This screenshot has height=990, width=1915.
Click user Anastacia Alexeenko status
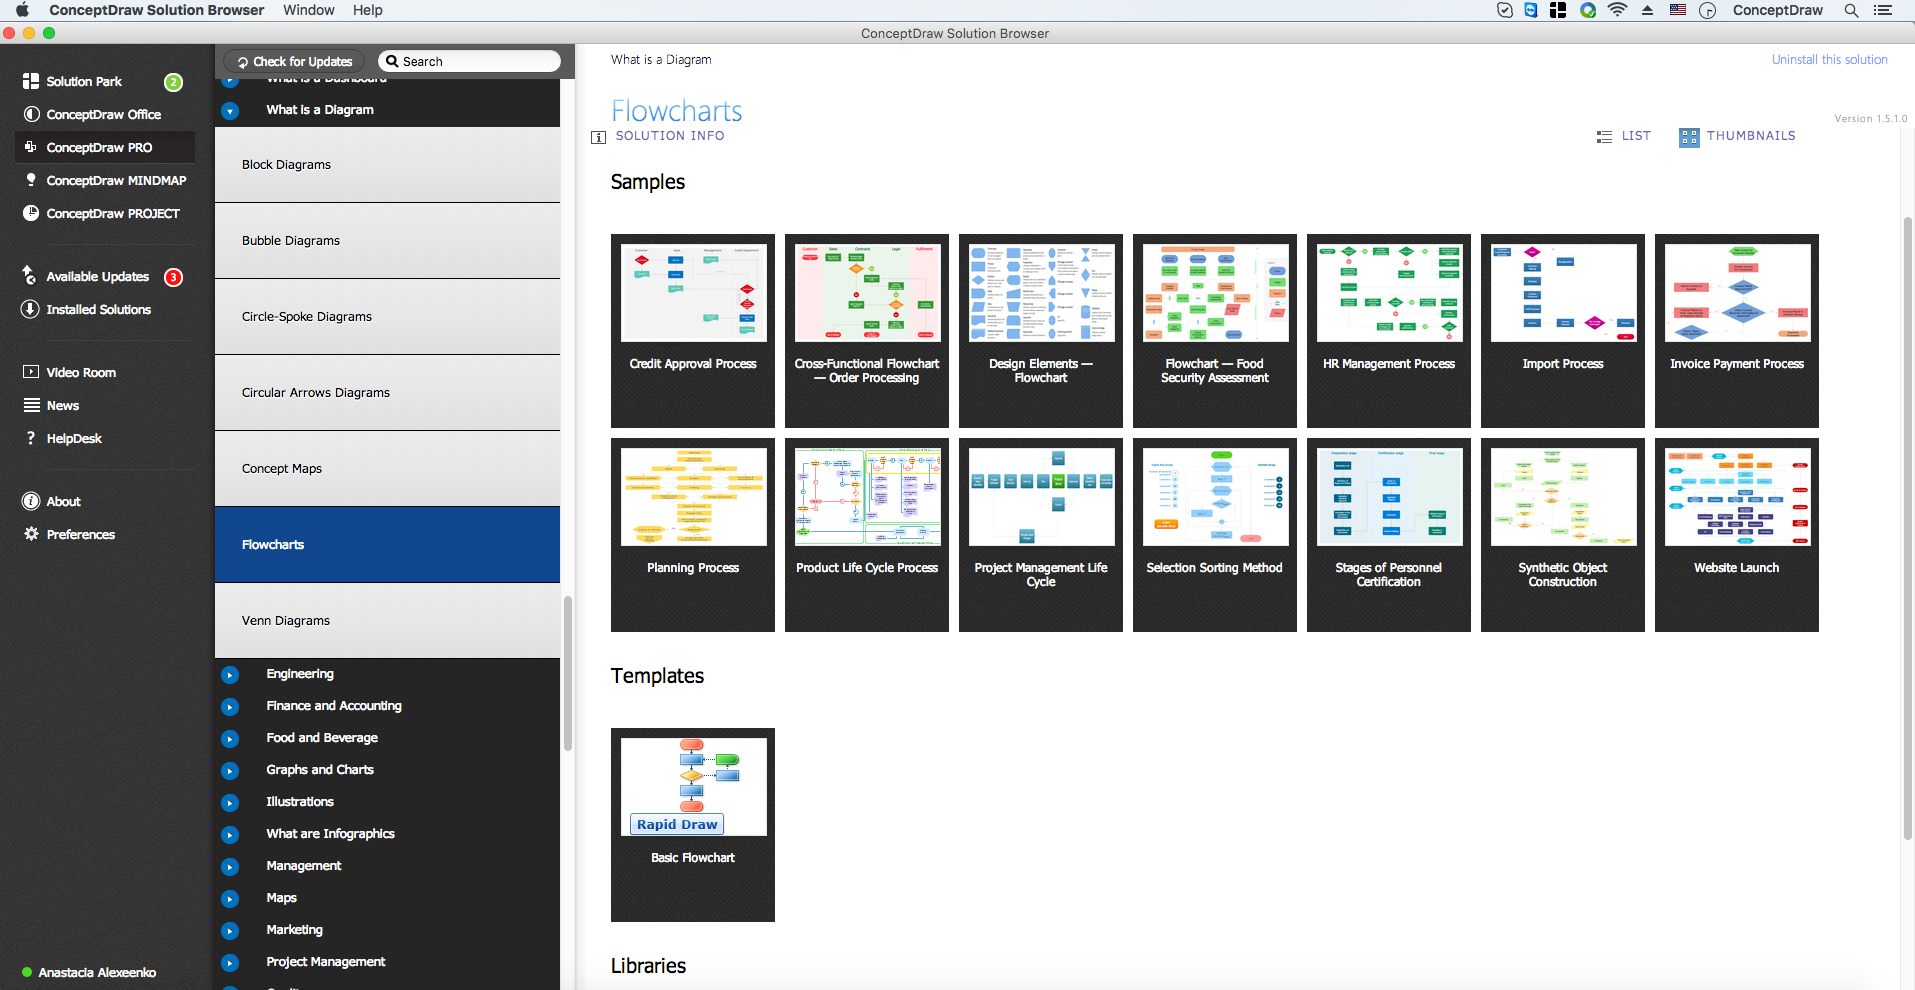click(x=89, y=972)
